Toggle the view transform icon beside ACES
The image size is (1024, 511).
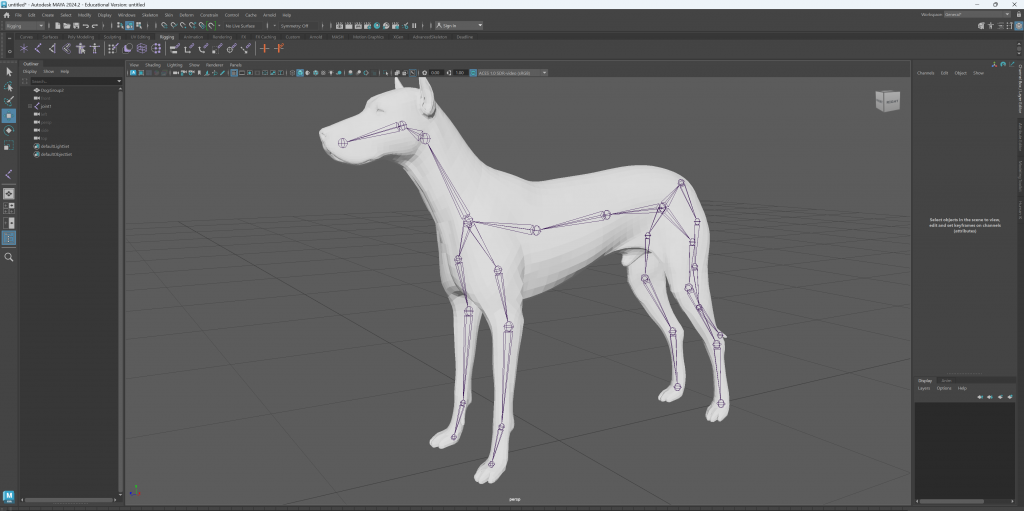click(473, 73)
